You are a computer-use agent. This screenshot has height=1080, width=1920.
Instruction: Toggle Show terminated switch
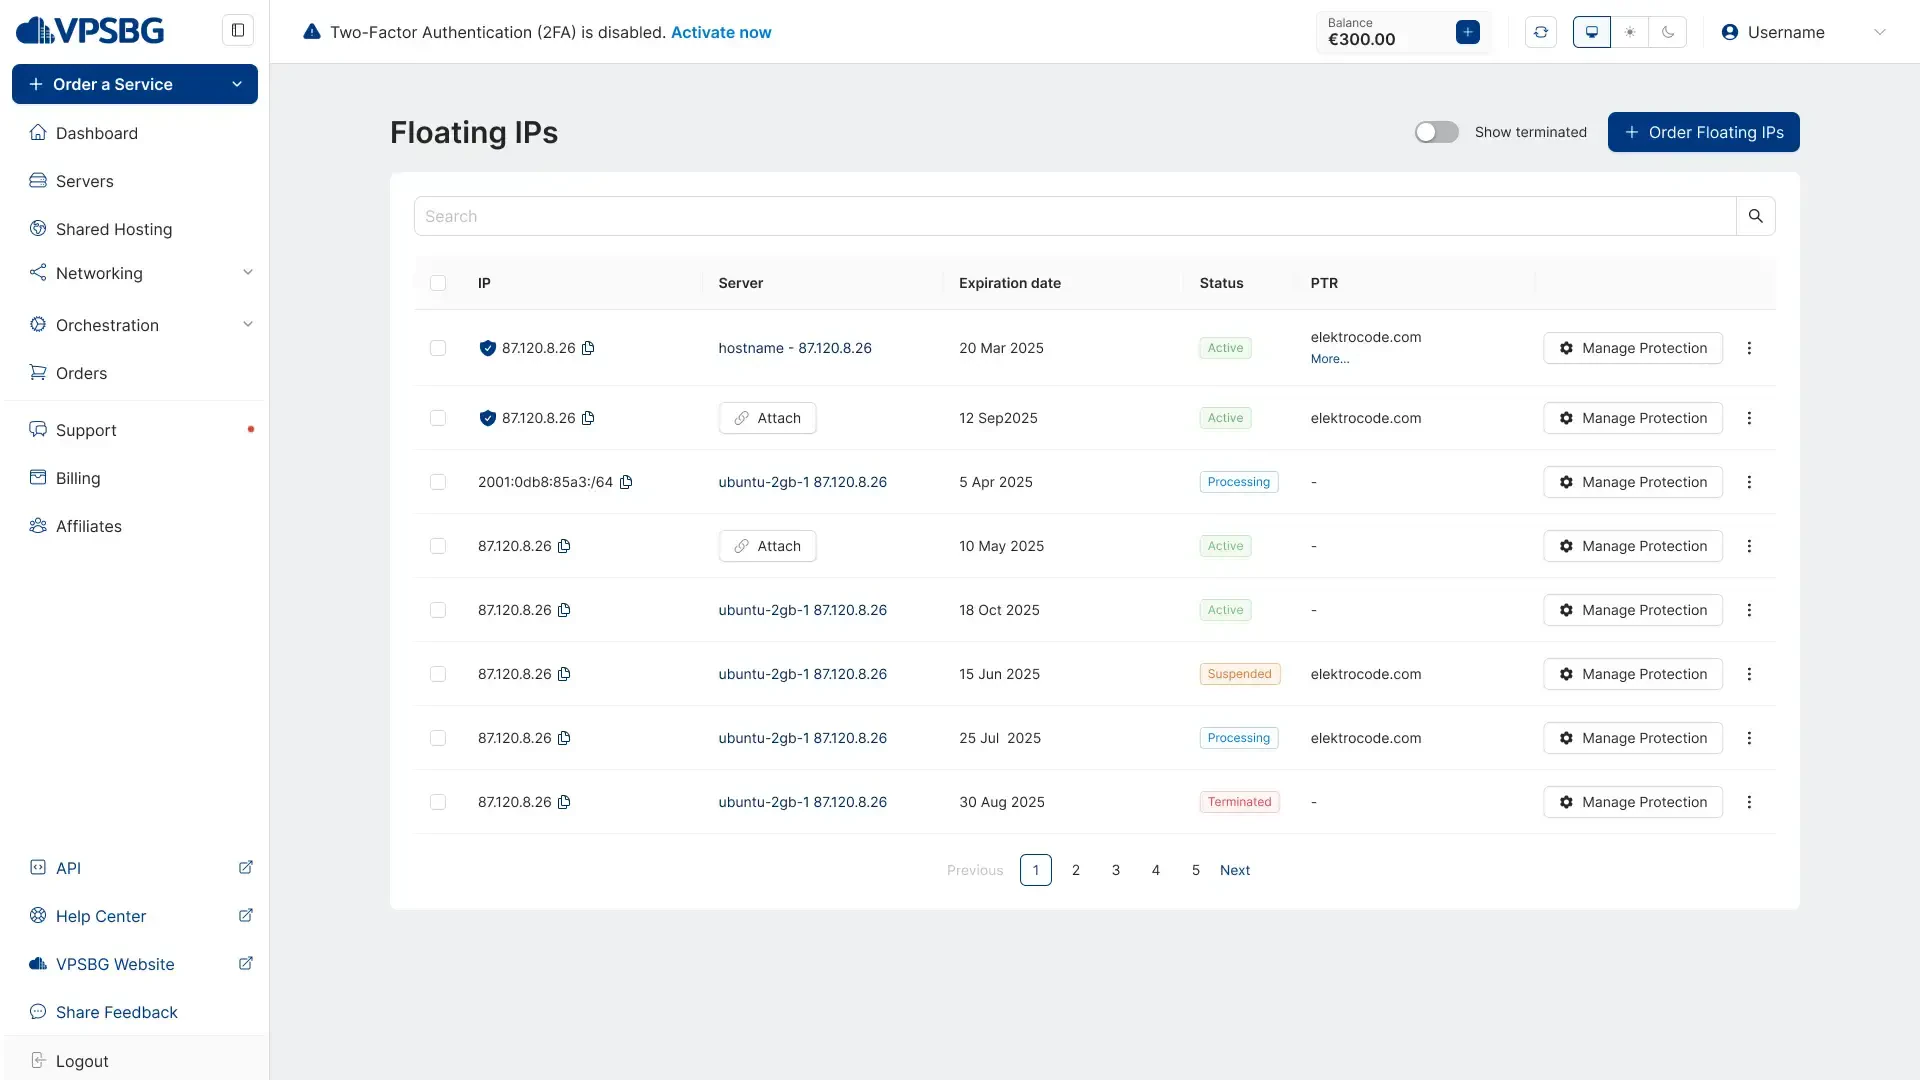coord(1436,132)
